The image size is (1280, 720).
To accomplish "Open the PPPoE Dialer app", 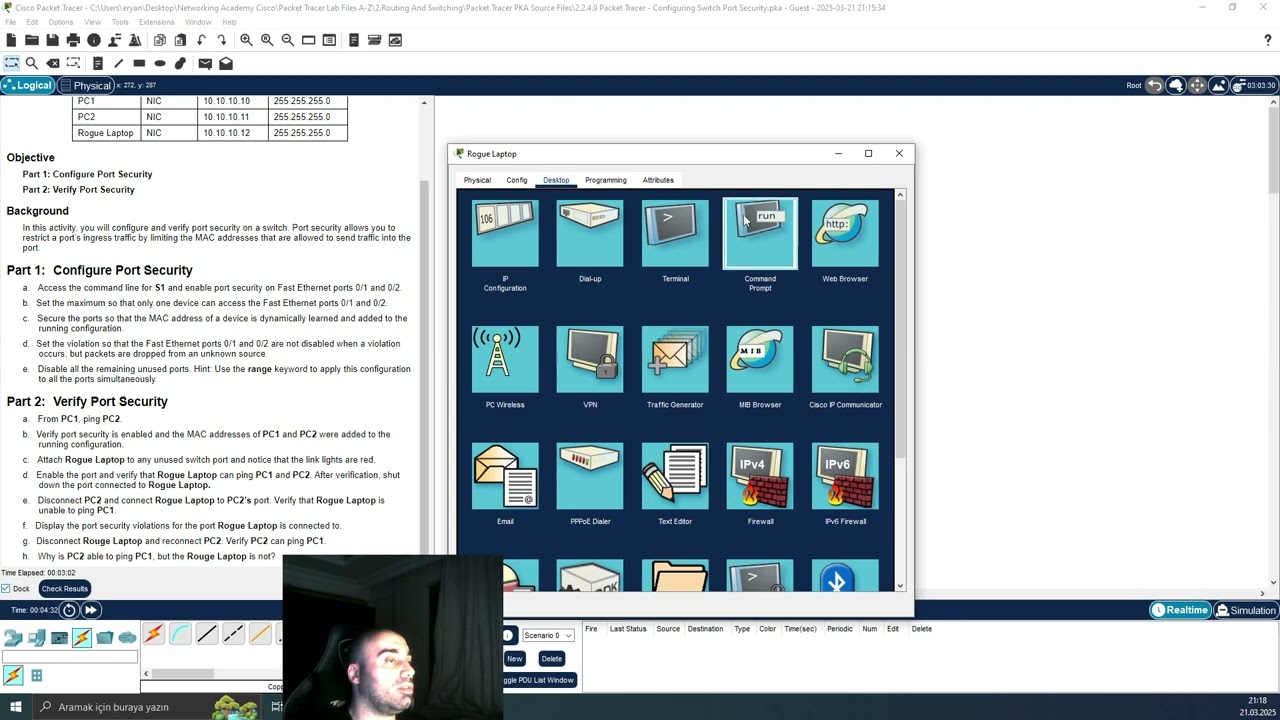I will click(590, 476).
